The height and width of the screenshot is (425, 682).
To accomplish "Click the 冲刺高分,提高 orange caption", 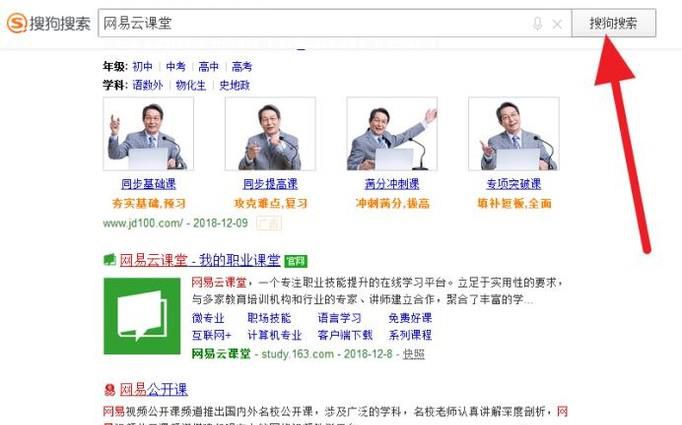I will [392, 204].
